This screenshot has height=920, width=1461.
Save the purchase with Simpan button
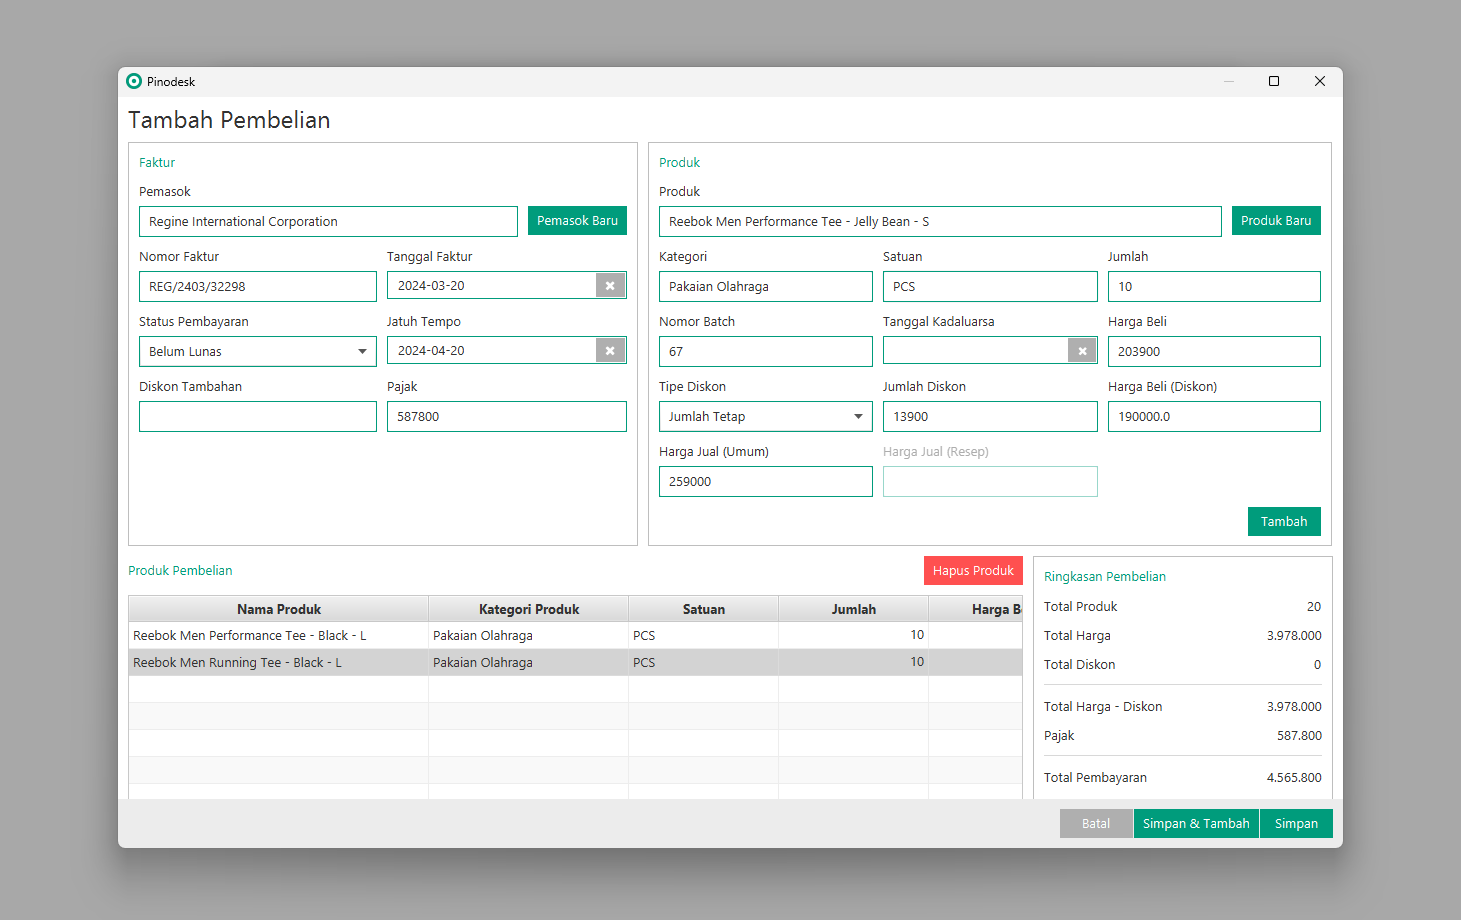(1295, 823)
